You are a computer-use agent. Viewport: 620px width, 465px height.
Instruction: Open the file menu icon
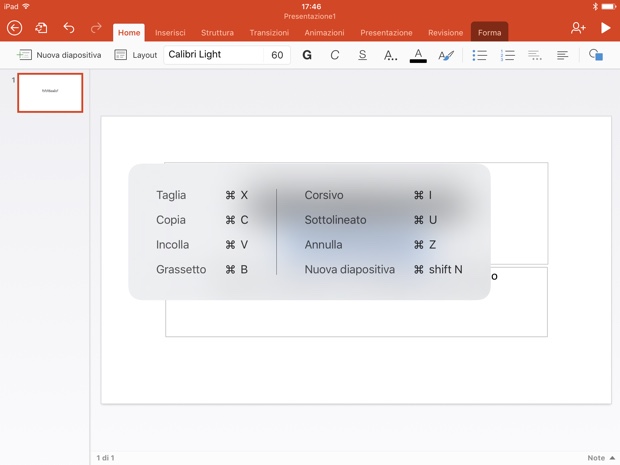tap(41, 28)
